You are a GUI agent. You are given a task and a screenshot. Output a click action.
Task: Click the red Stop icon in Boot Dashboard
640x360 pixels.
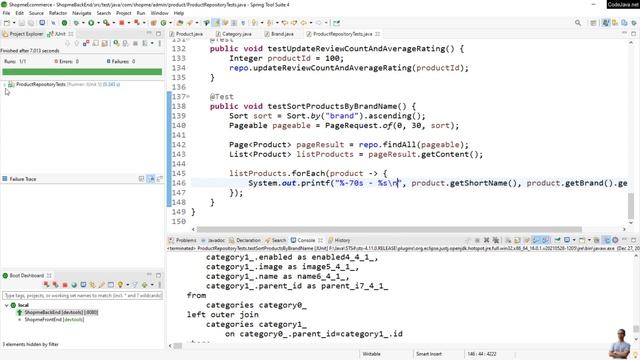pyautogui.click(x=65, y=284)
